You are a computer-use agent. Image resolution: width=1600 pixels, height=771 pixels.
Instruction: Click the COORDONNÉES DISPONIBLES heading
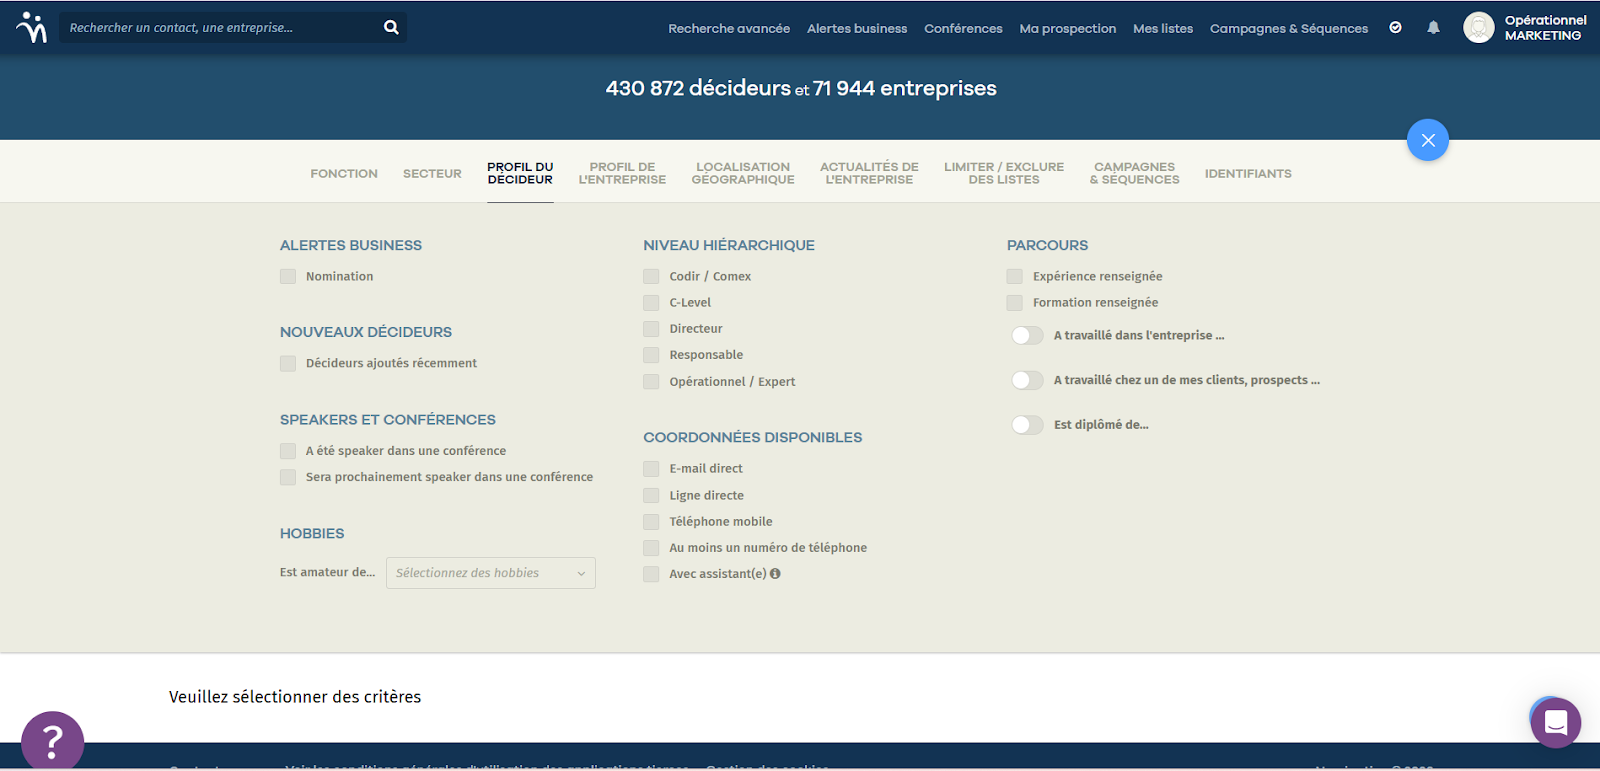tap(752, 438)
